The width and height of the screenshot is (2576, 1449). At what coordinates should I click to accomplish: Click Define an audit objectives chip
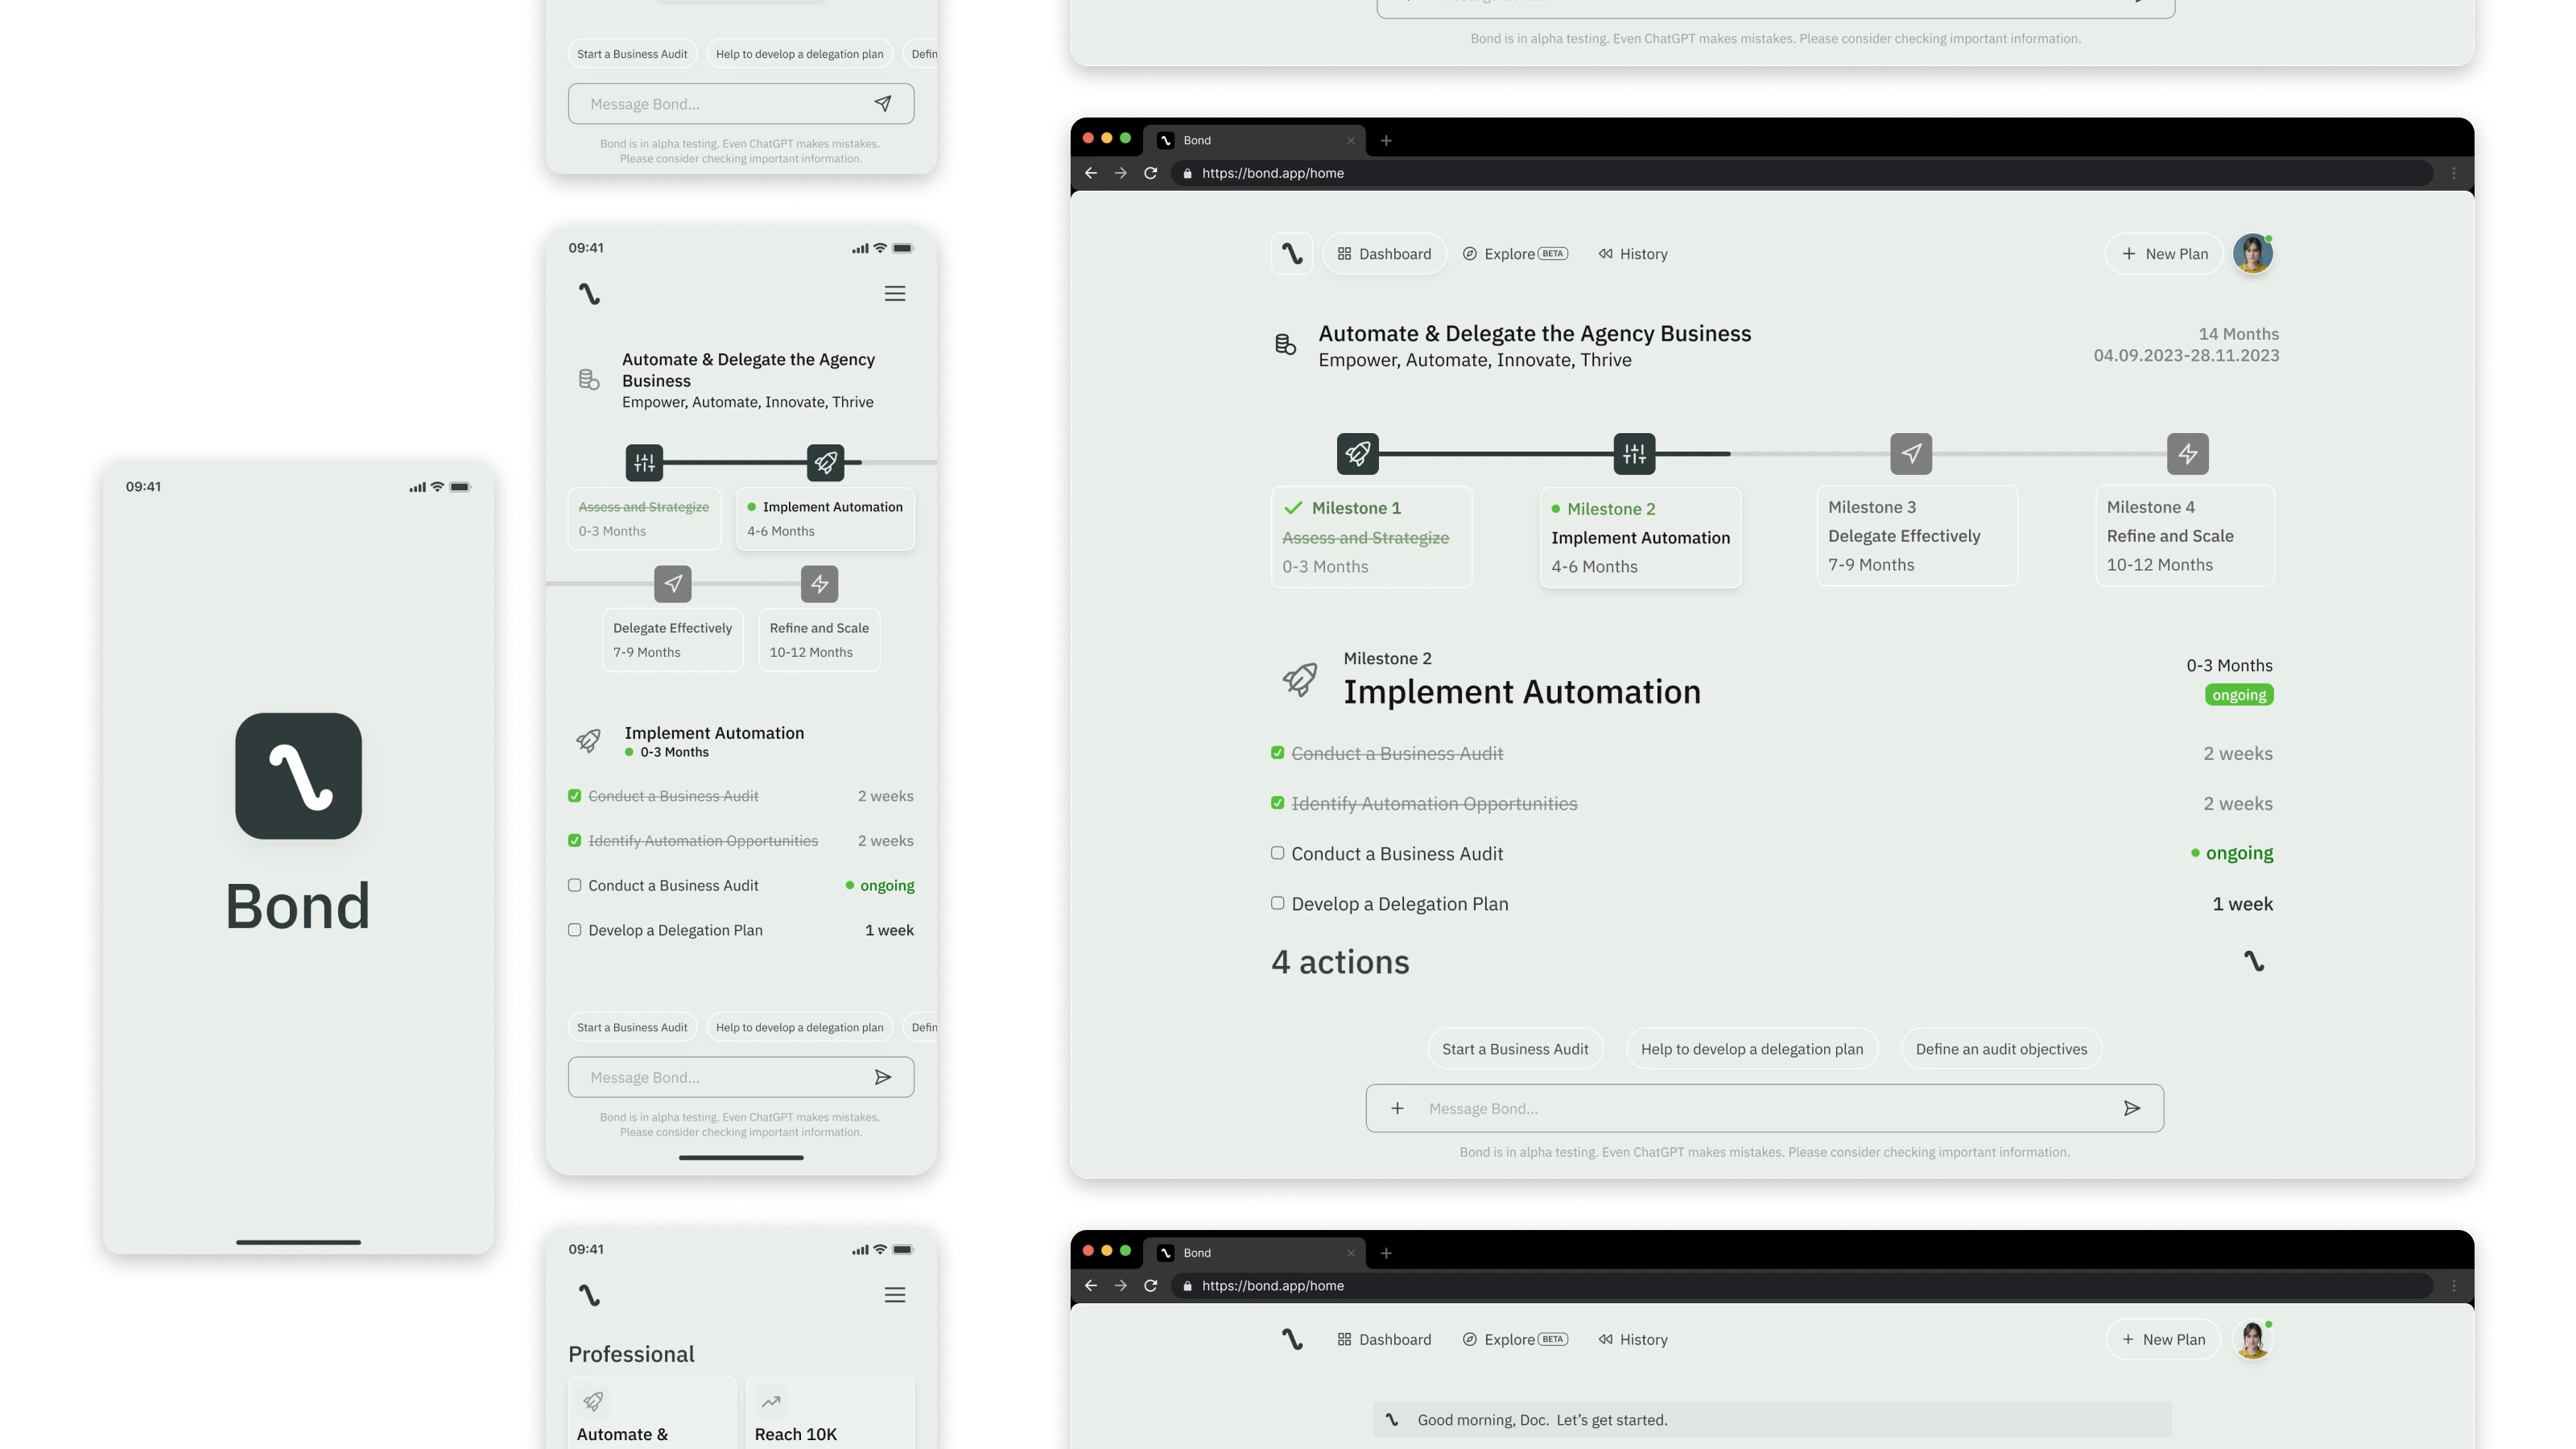[2001, 1049]
